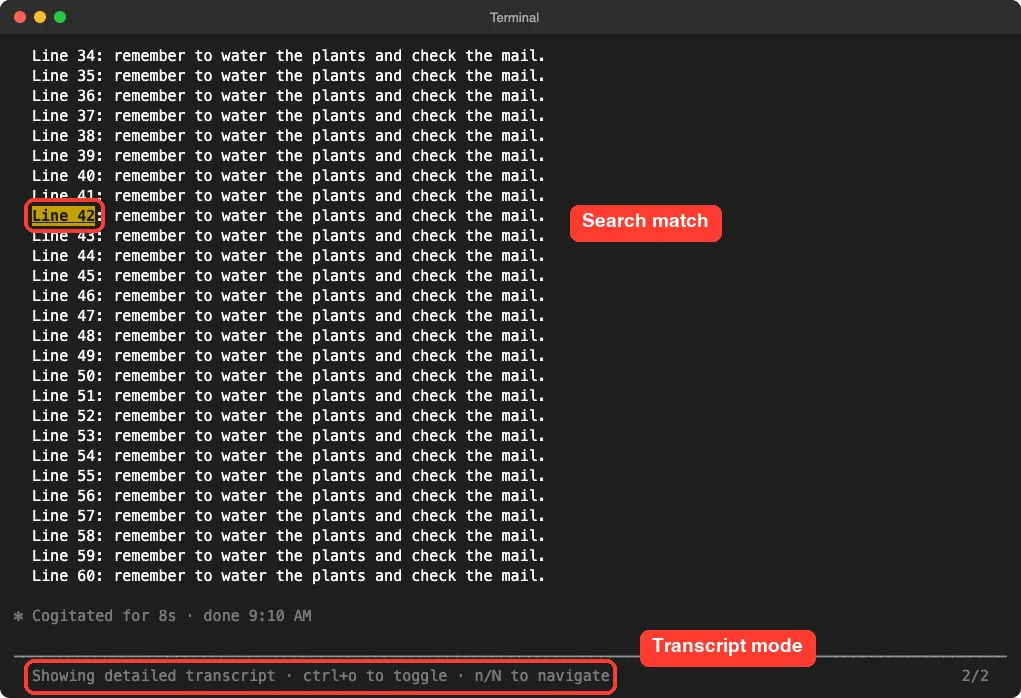Click the text of Line 34
The height and width of the screenshot is (698, 1021).
click(288, 56)
